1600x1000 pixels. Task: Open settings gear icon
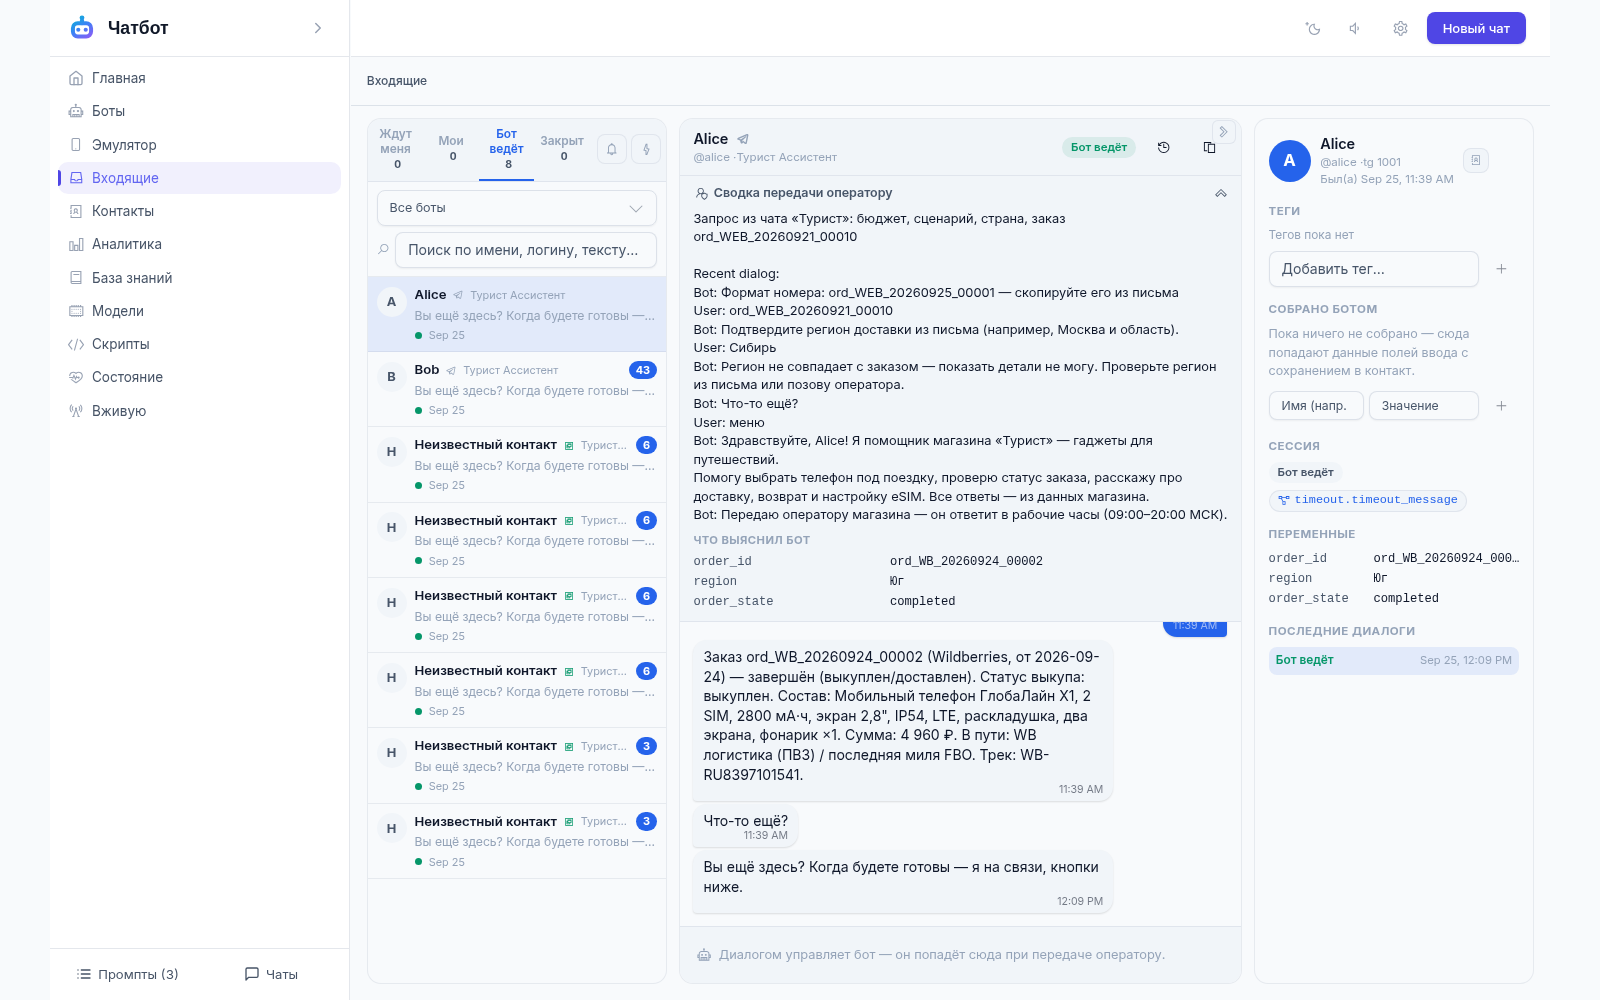coord(1400,29)
